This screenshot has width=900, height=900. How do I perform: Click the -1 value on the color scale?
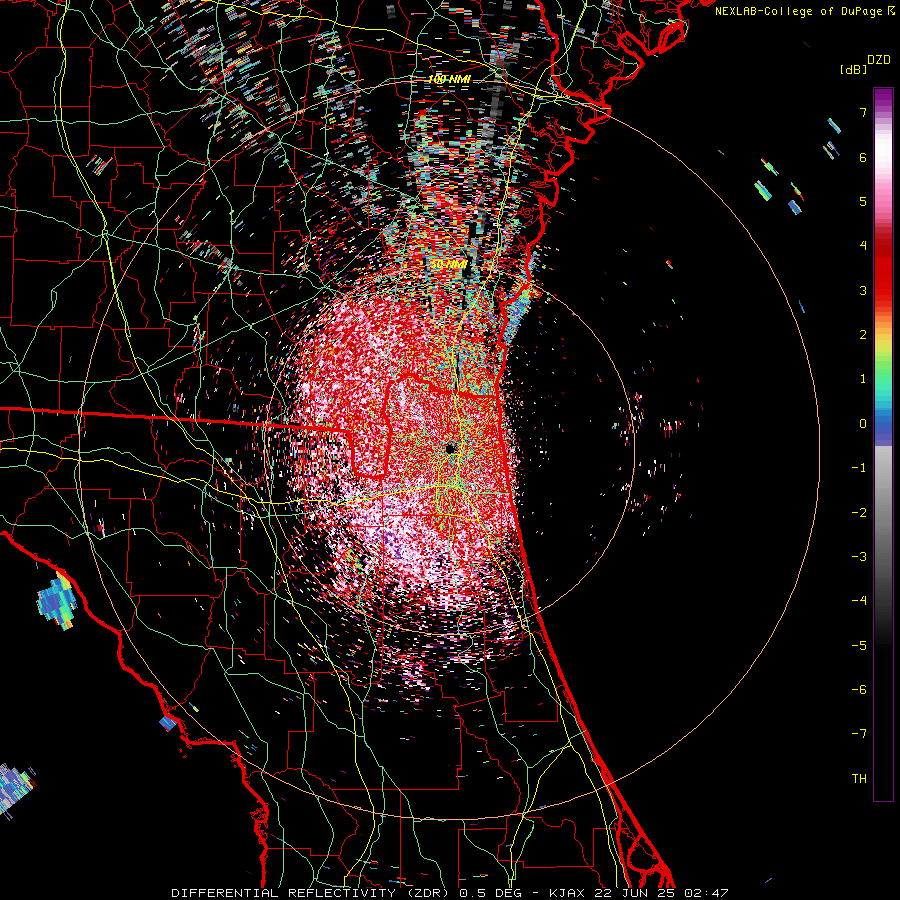859,468
